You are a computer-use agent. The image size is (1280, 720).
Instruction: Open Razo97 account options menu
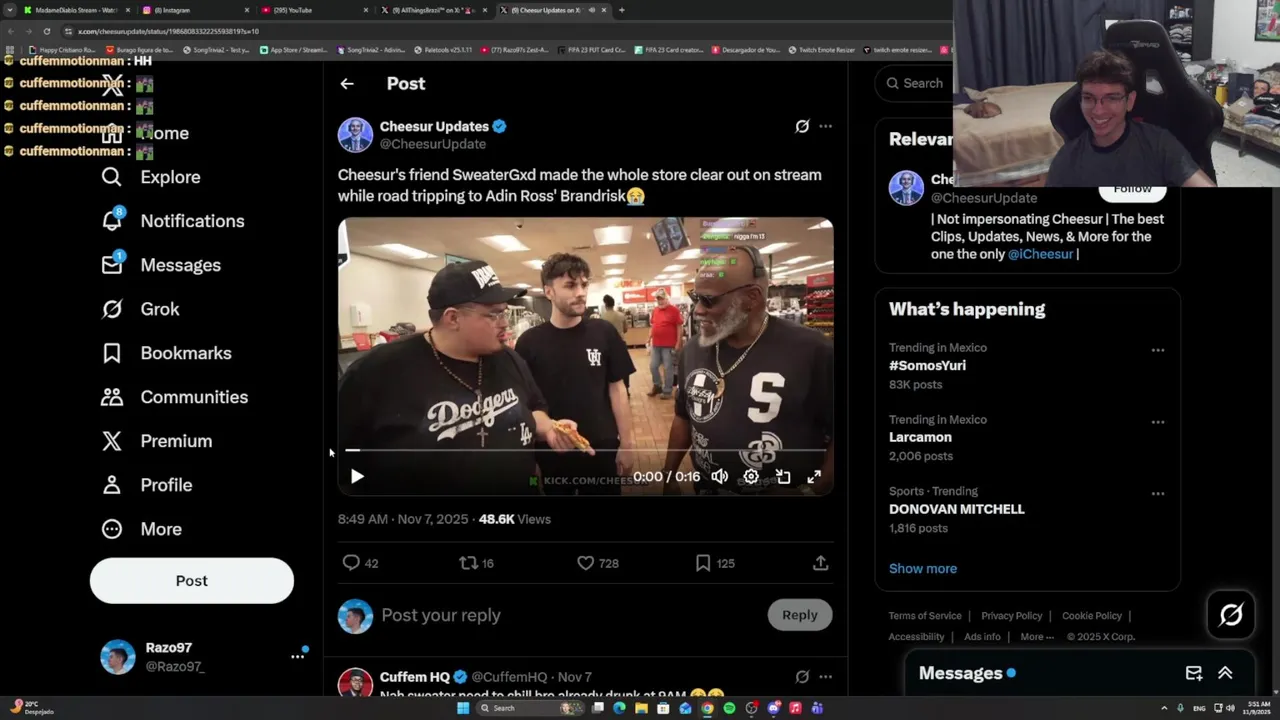pyautogui.click(x=297, y=656)
